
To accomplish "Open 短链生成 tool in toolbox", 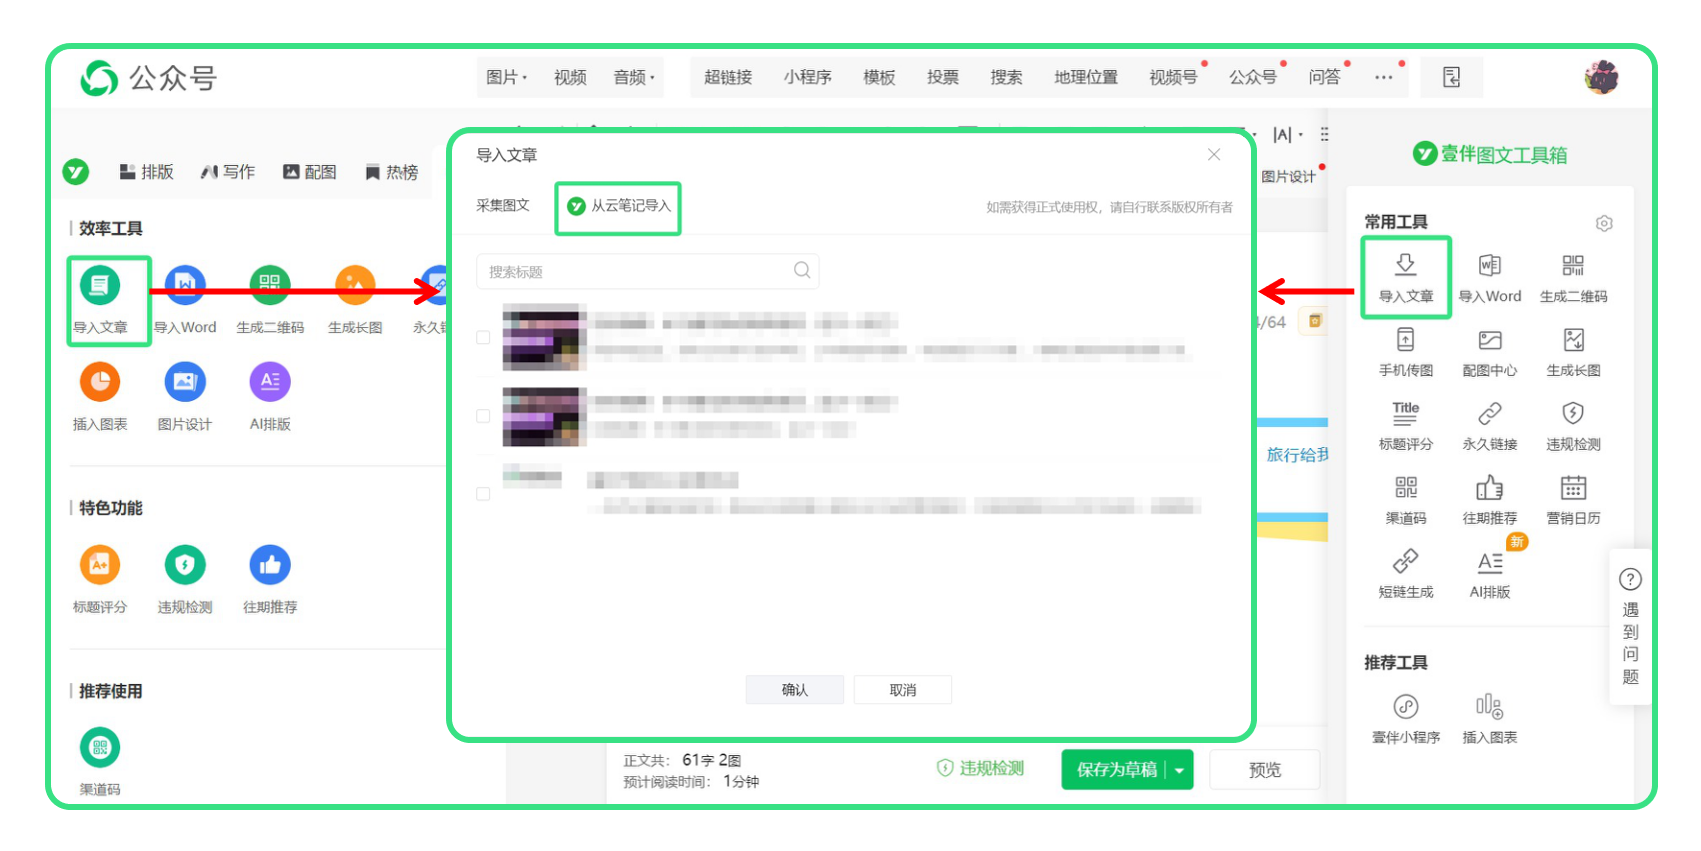I will point(1406,574).
